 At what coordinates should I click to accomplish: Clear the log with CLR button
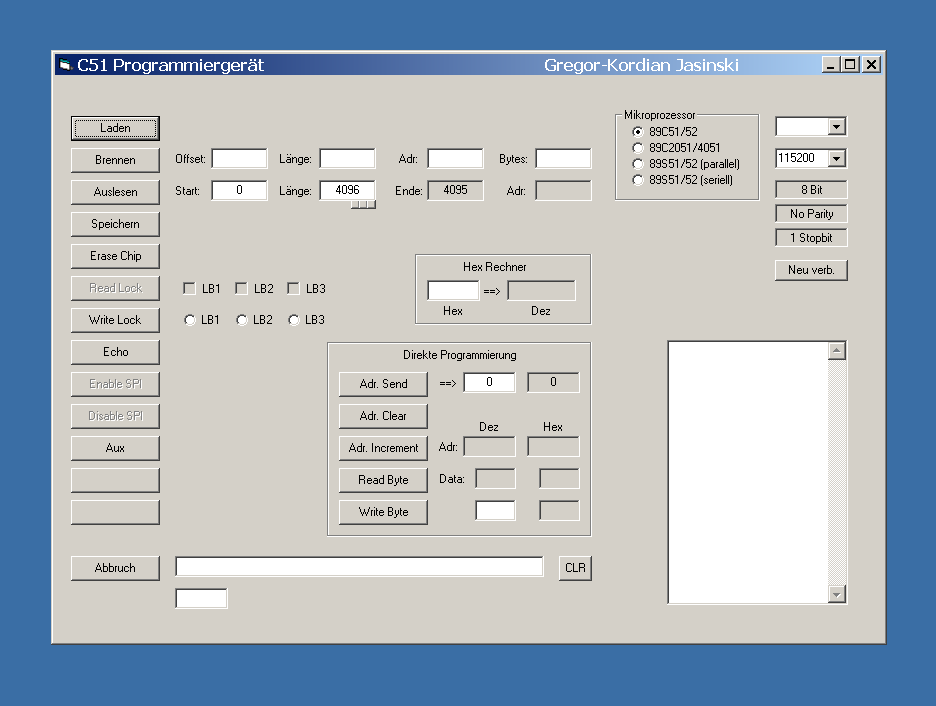coord(575,568)
